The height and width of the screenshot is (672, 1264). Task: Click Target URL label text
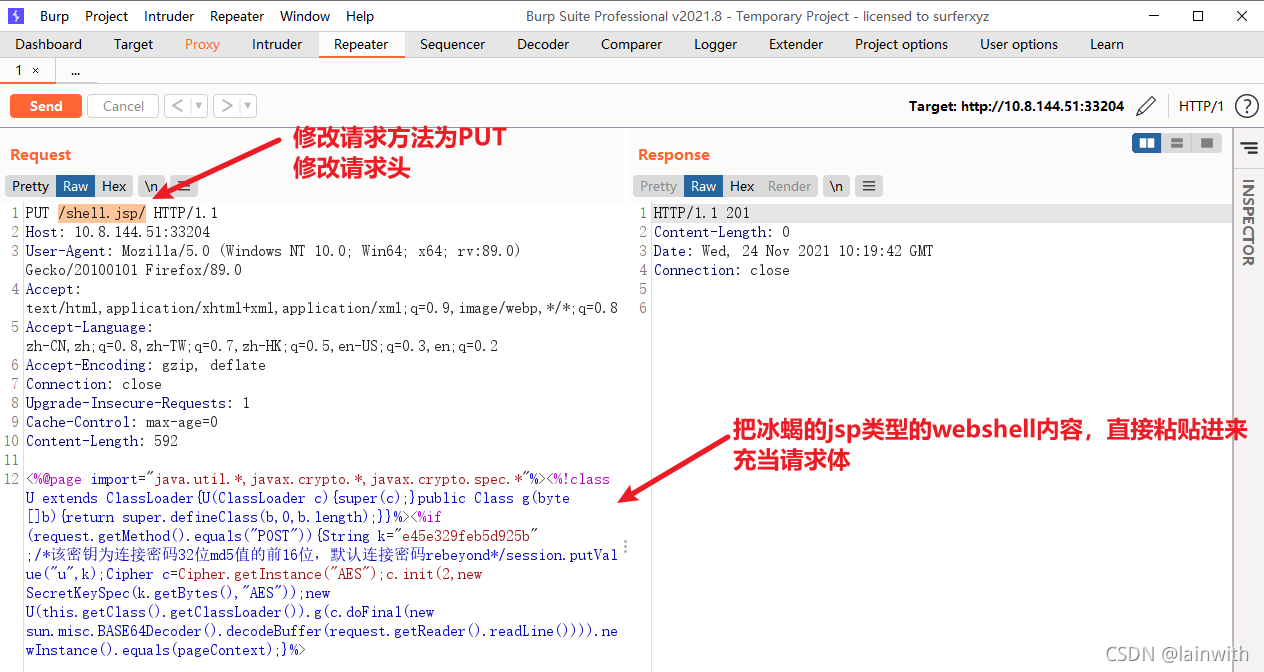(1016, 106)
